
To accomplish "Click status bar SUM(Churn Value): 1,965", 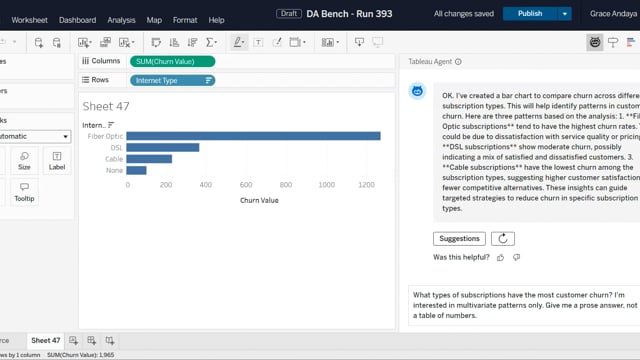I will [x=81, y=355].
